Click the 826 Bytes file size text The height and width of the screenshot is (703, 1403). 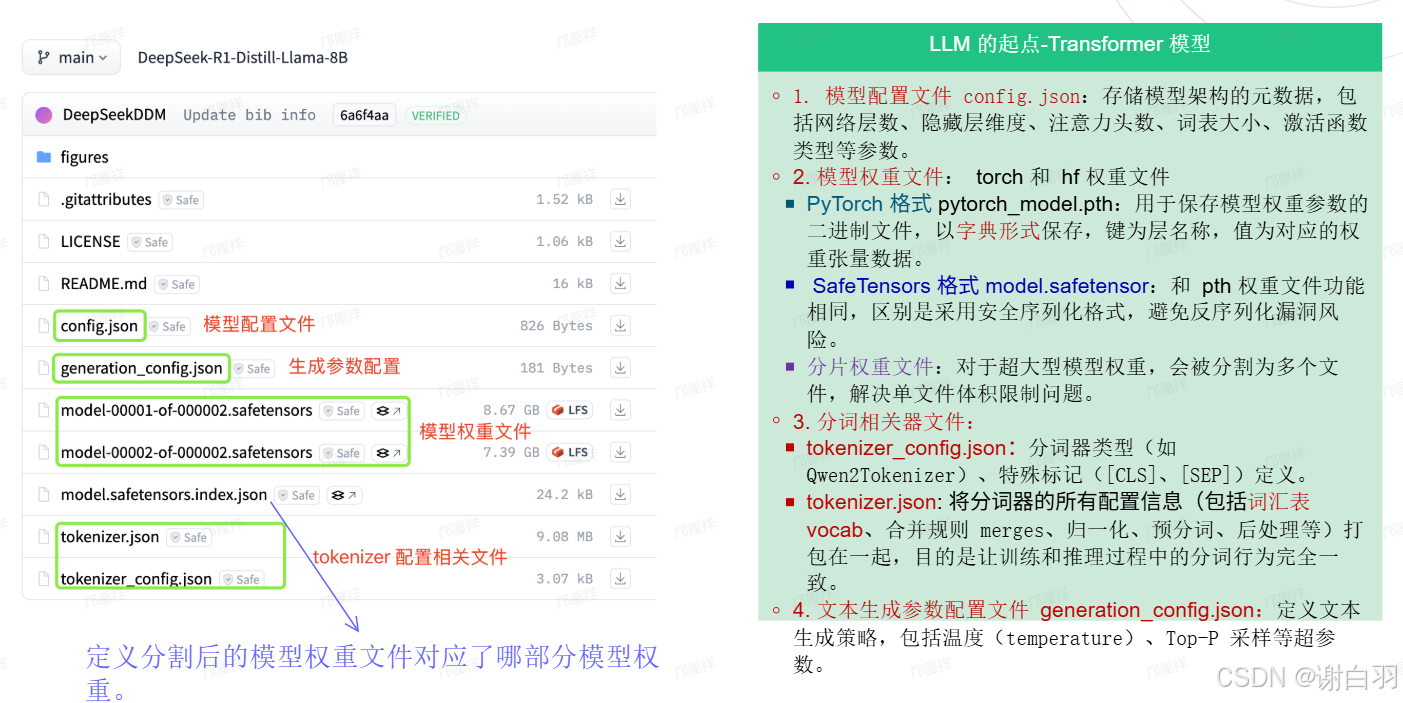coord(556,326)
